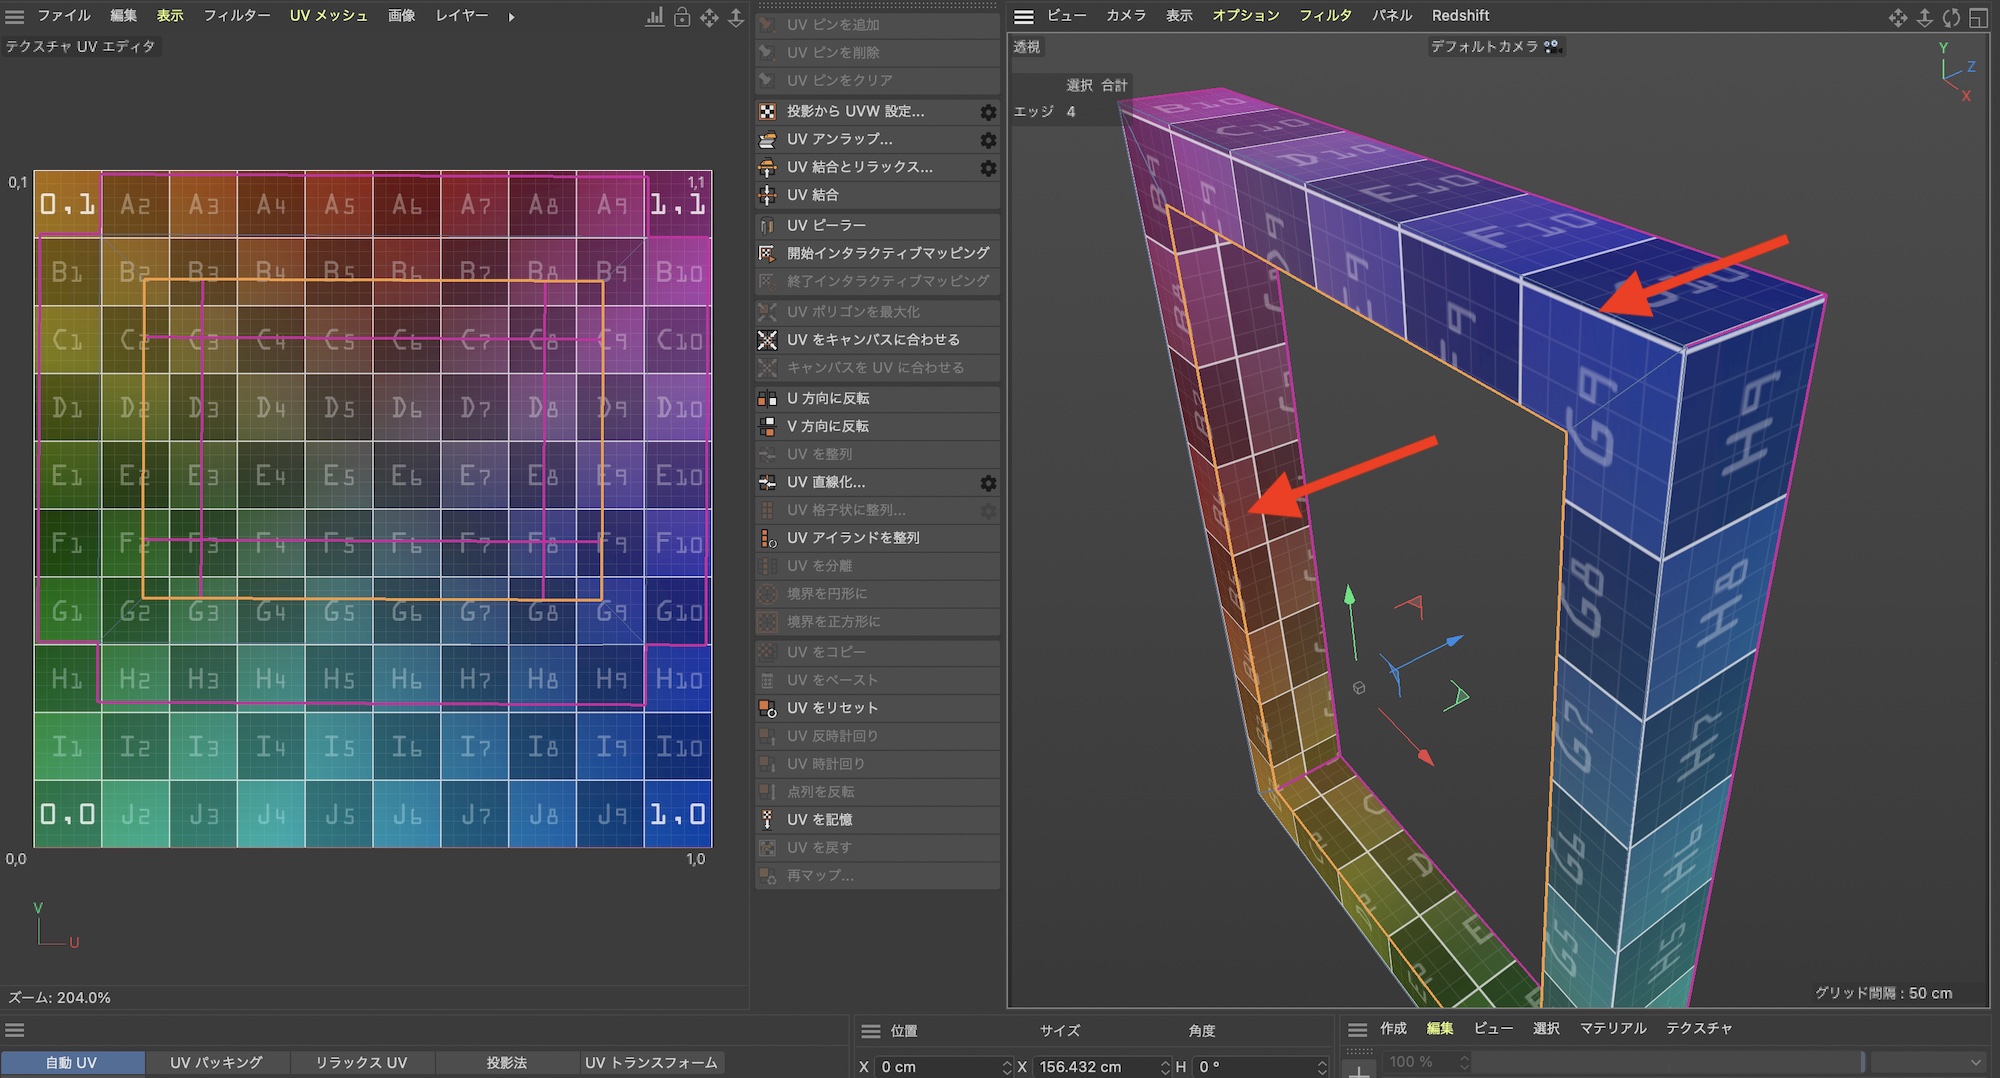The height and width of the screenshot is (1078, 2000).
Task: Click the pan icon in 3D viewport header
Action: pyautogui.click(x=1897, y=17)
